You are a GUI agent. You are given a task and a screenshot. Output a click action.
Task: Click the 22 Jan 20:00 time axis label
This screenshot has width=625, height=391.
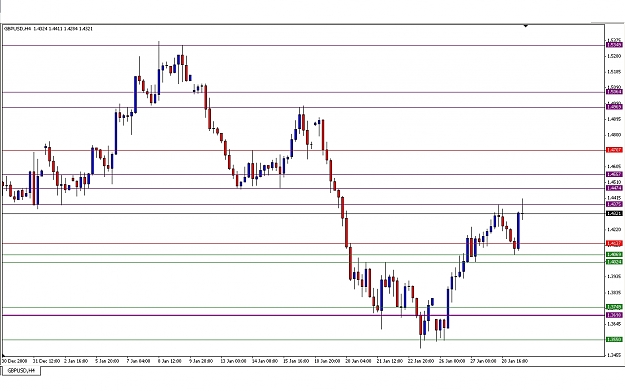tap(421, 361)
